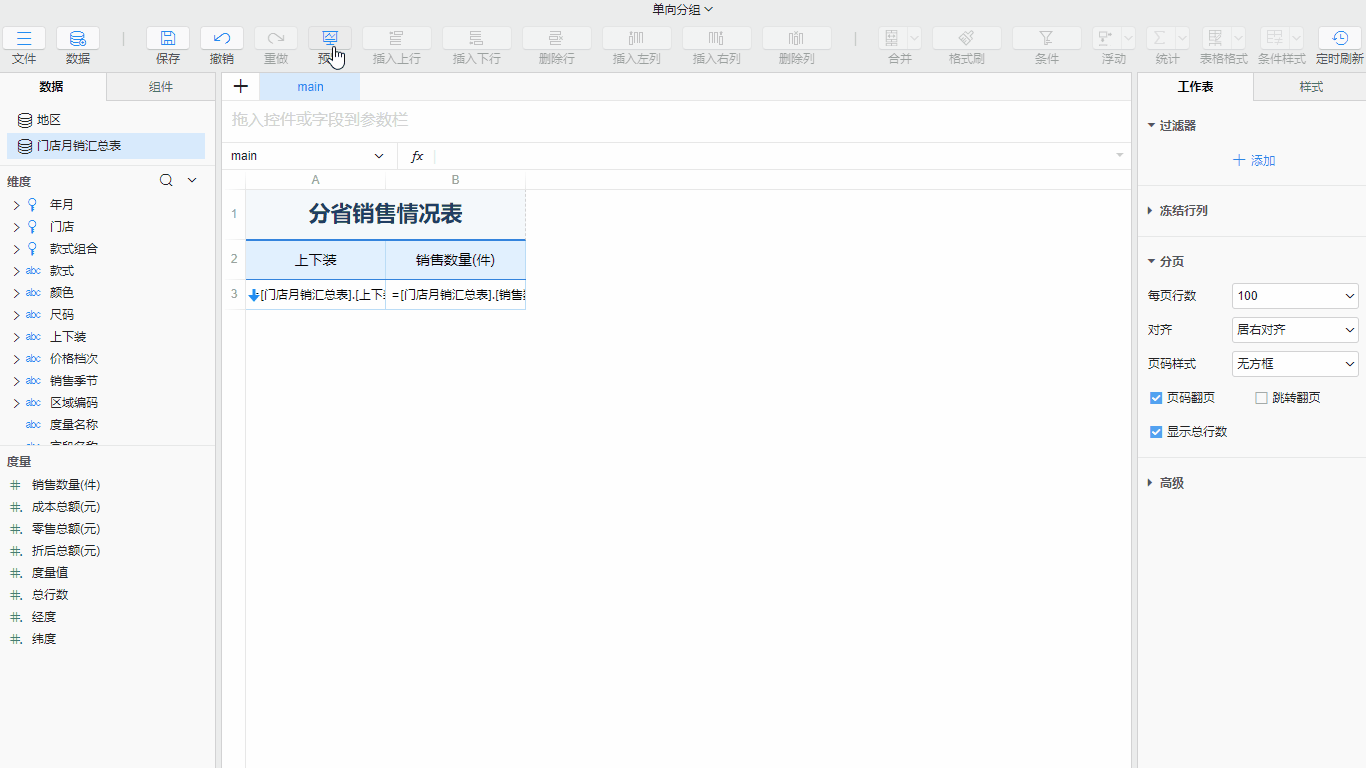This screenshot has width=1366, height=768.
Task: Disable the 页码翻页 checkbox
Action: click(x=1156, y=397)
